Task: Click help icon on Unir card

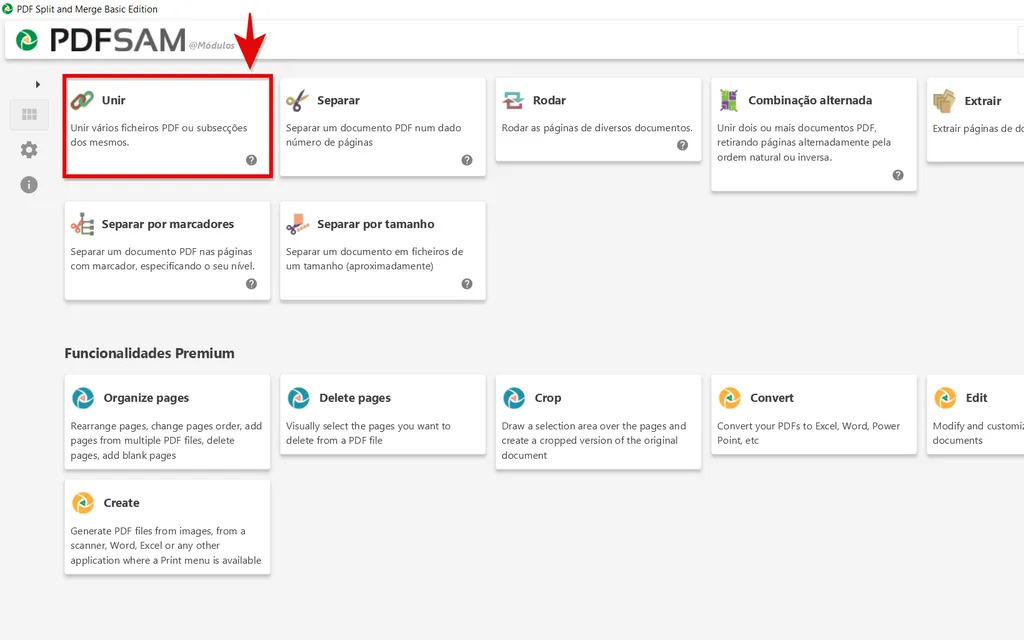Action: [x=251, y=160]
